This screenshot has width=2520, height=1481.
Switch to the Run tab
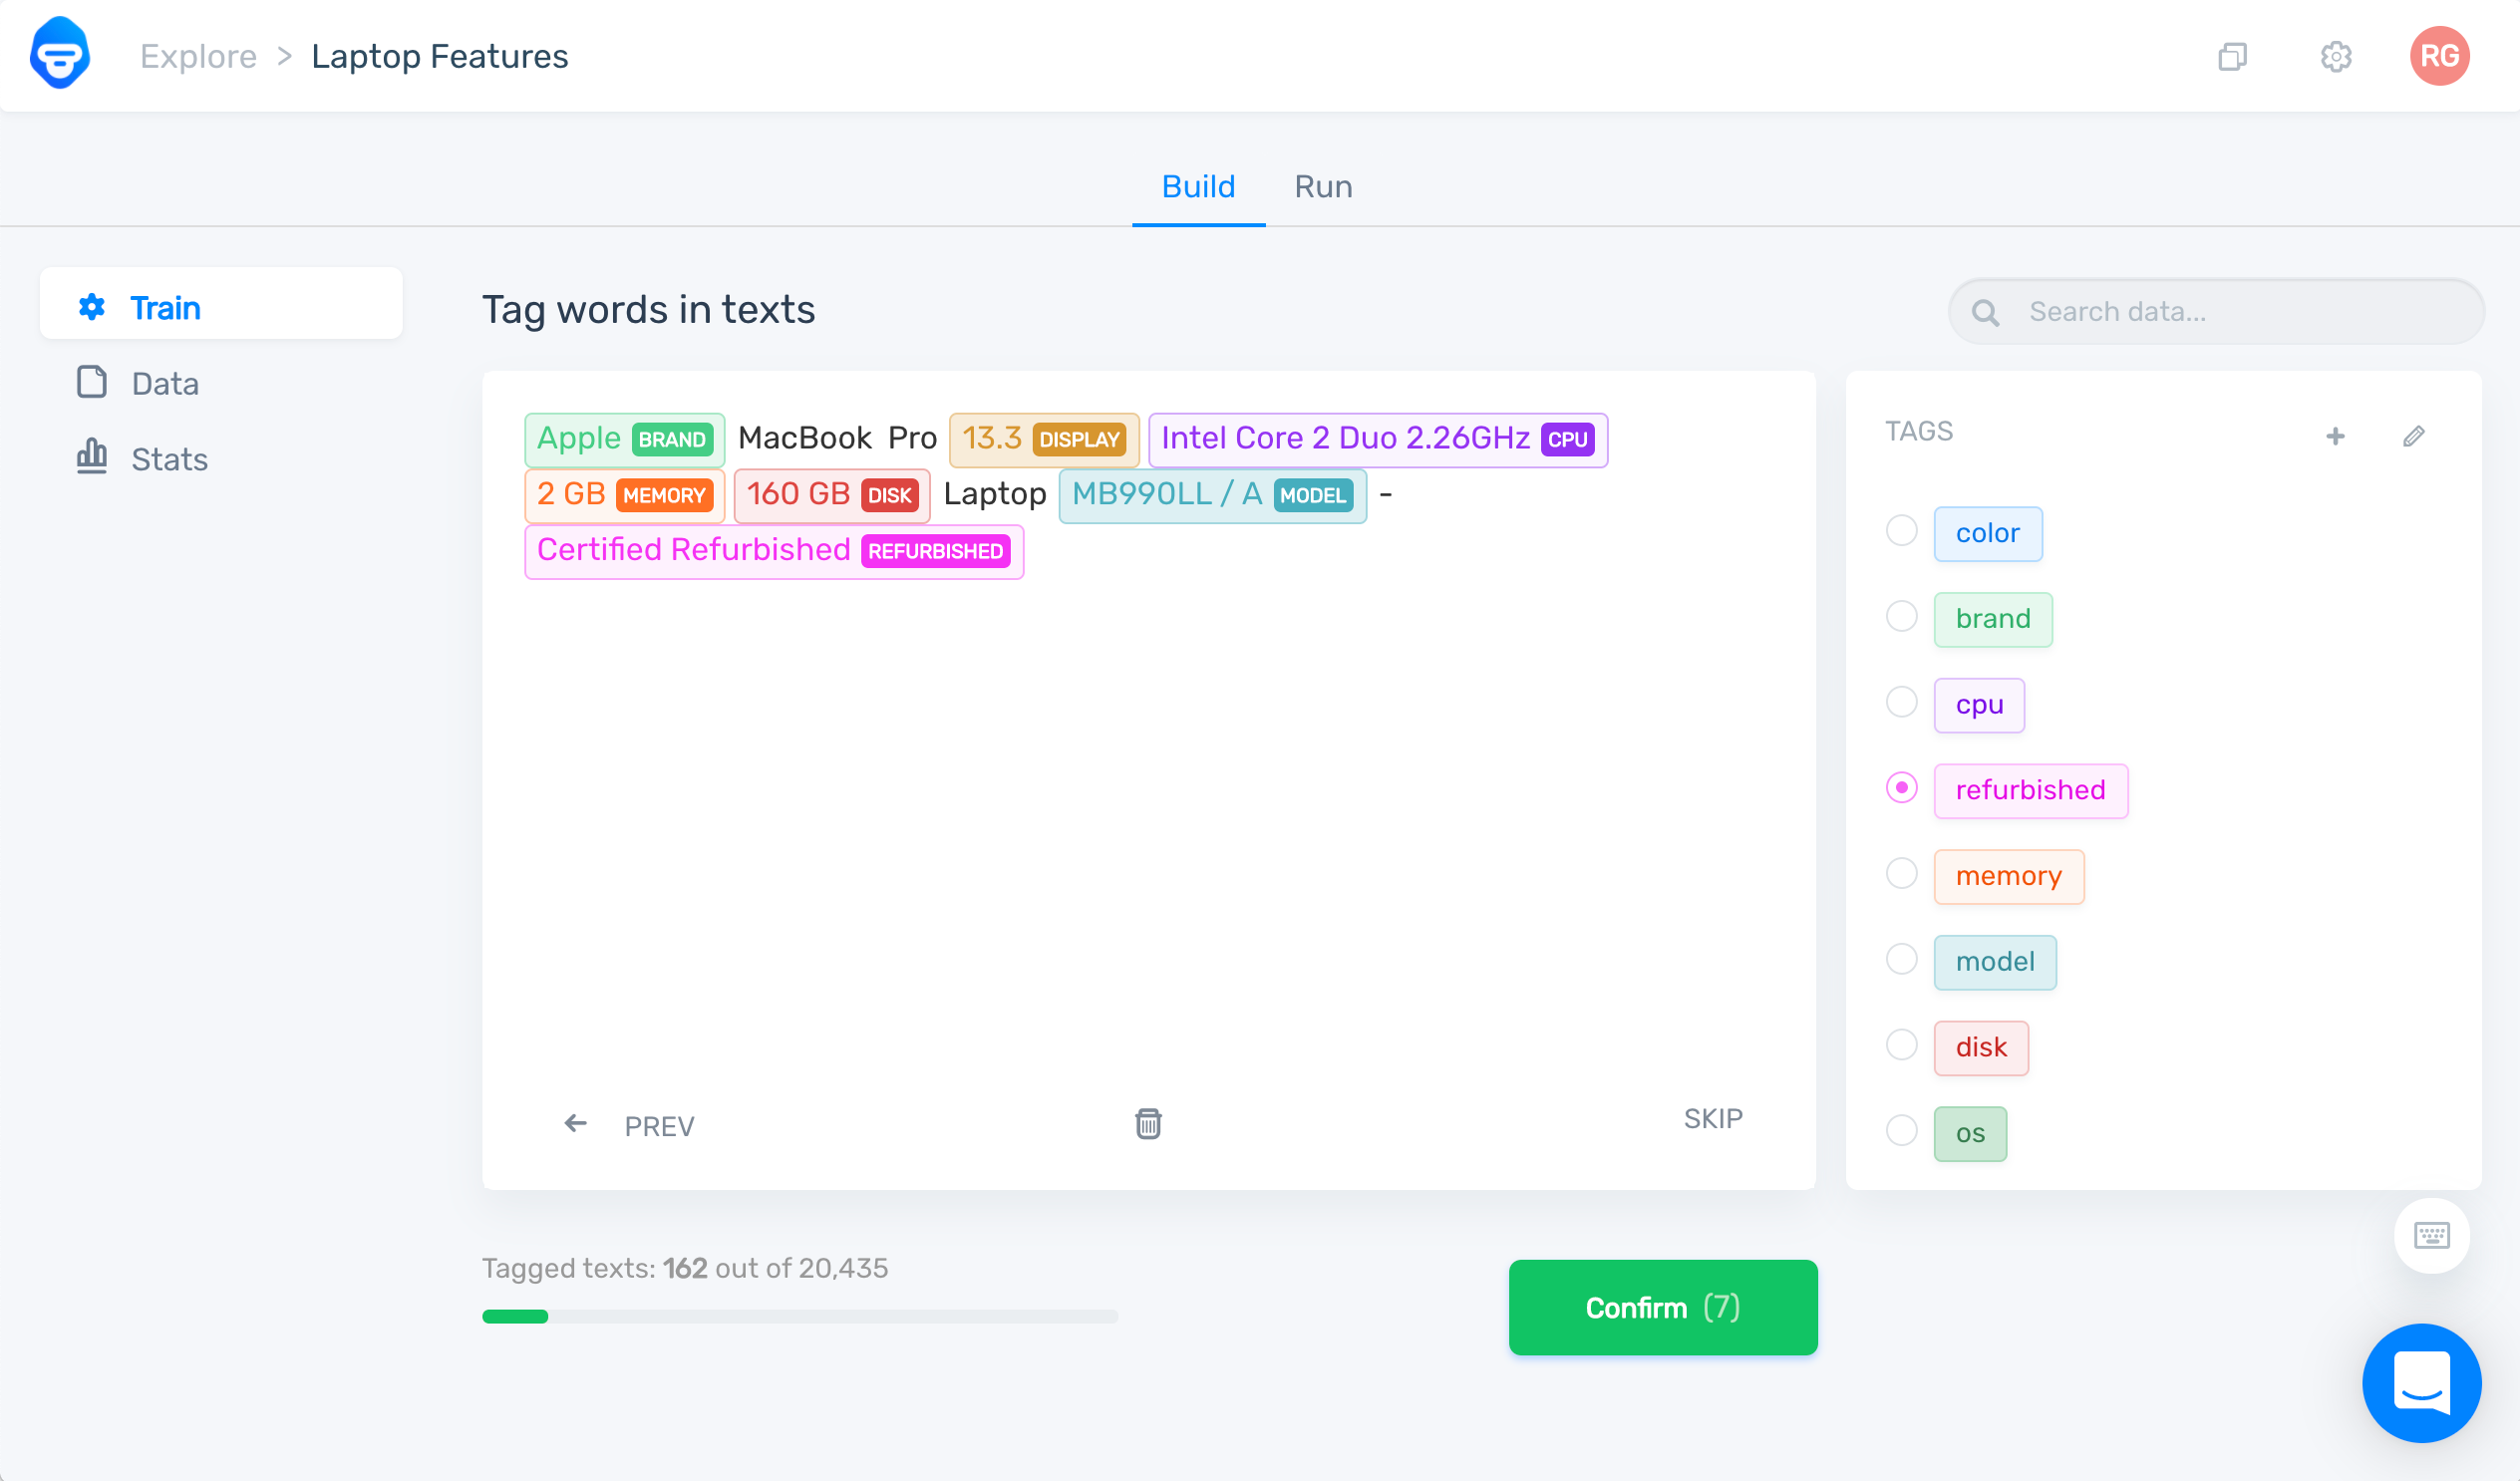pos(1325,185)
